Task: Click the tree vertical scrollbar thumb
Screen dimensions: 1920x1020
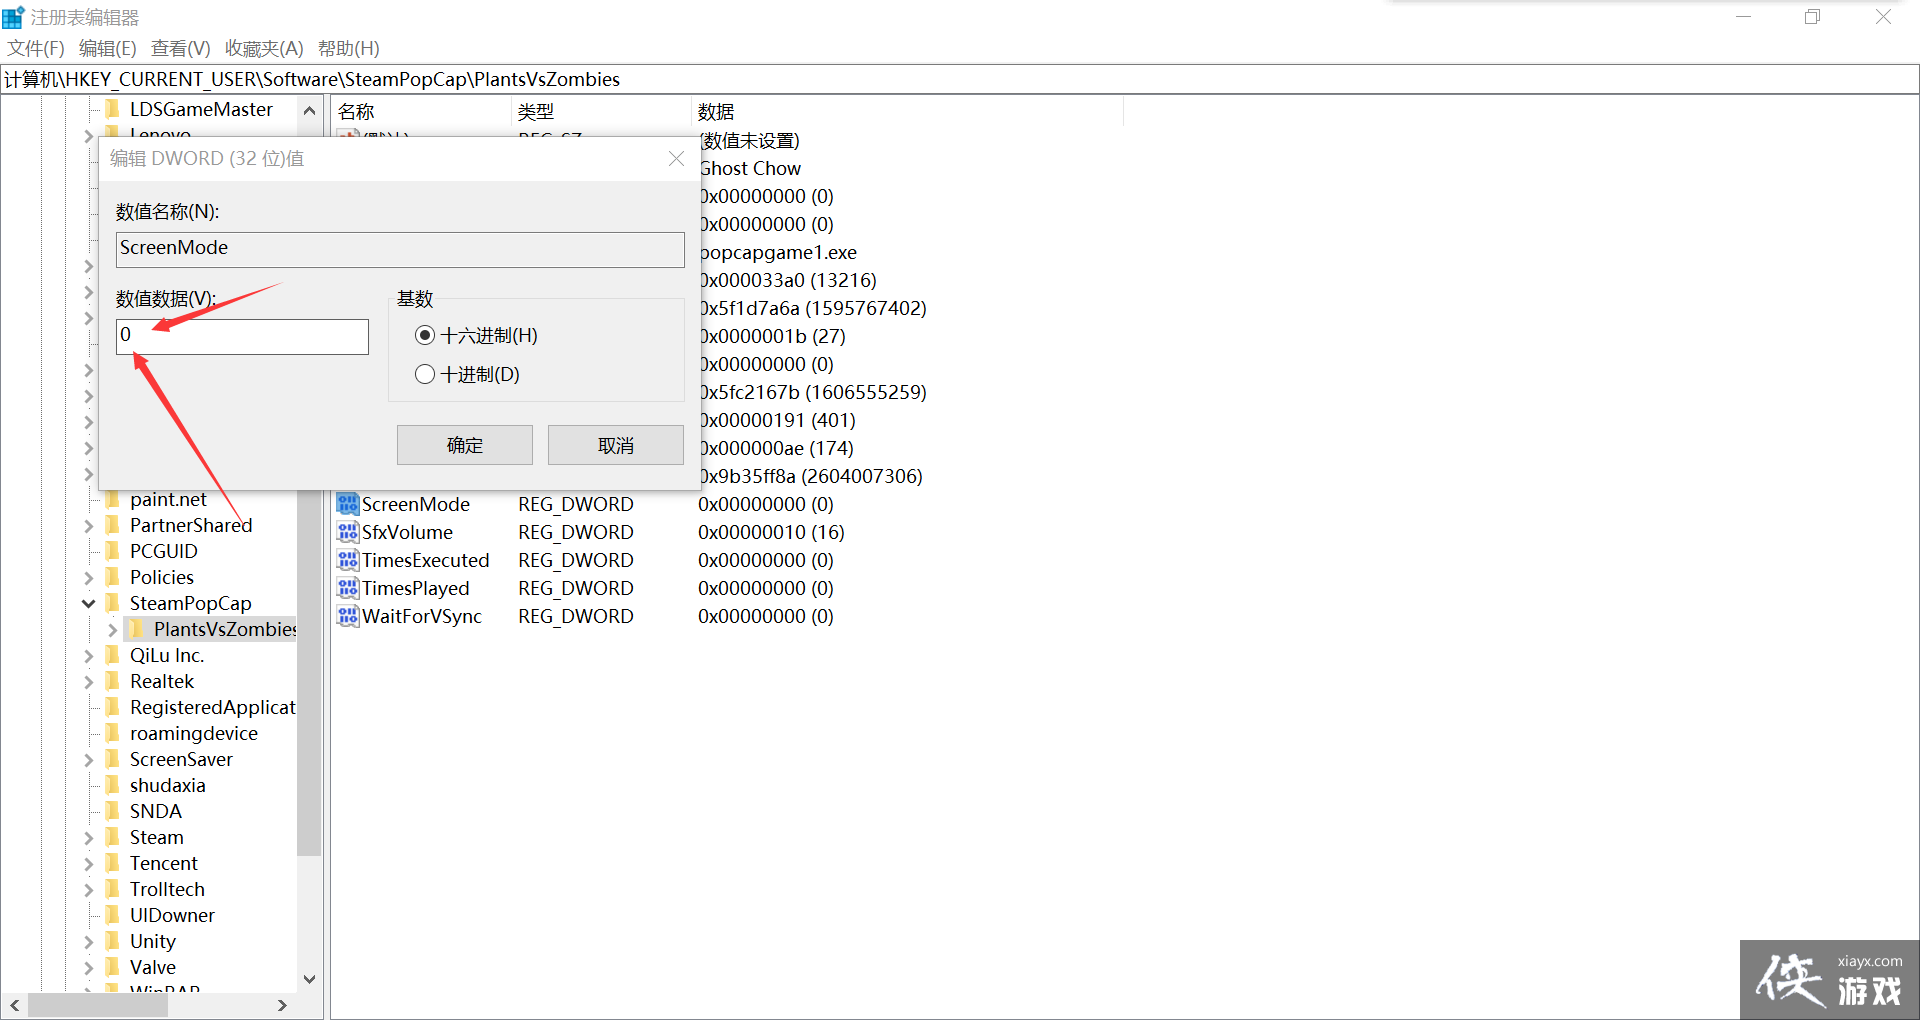Action: (x=309, y=675)
